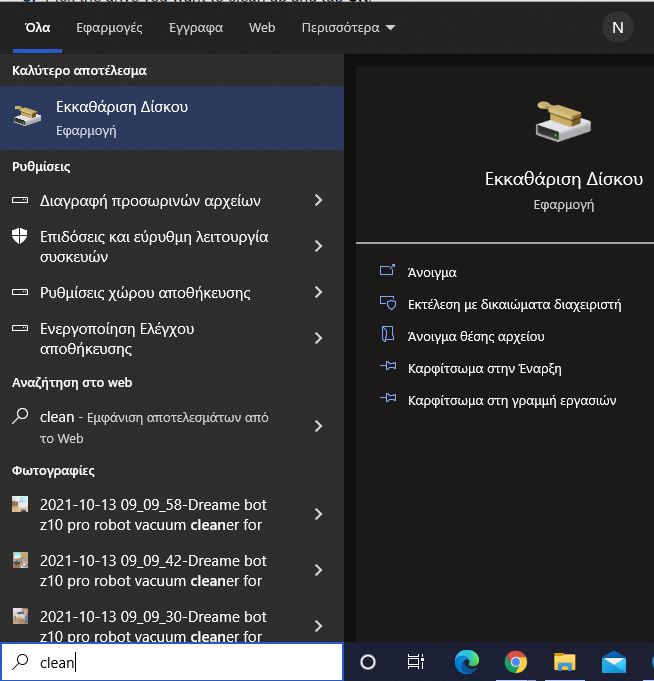Click storage icon beside Ενεργοποίηση Ελέγχου αποθήκευσης
The image size is (654, 681).
20,328
